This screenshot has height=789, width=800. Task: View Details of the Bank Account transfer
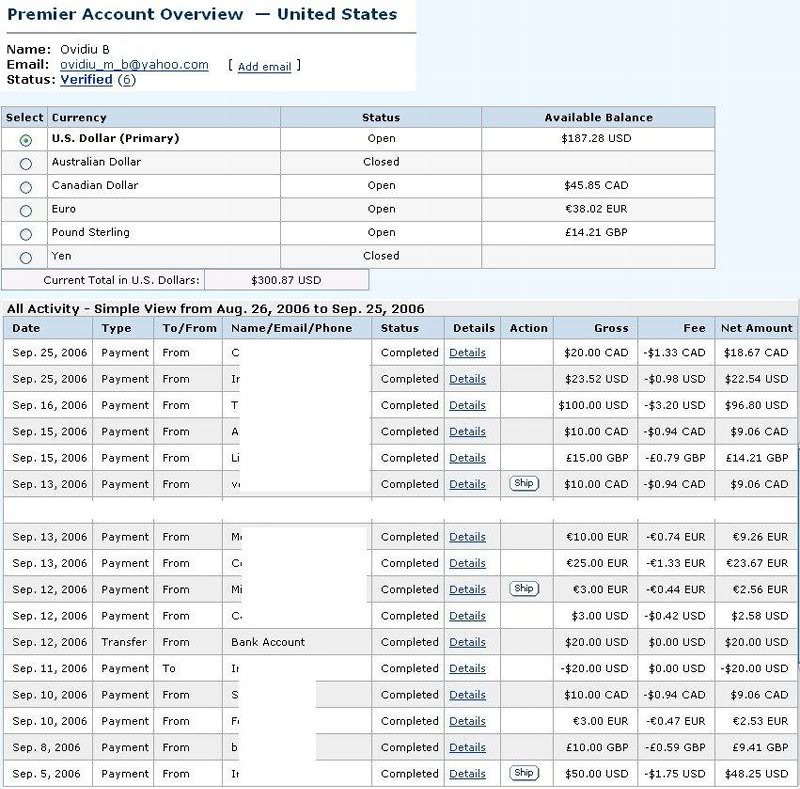(x=467, y=642)
